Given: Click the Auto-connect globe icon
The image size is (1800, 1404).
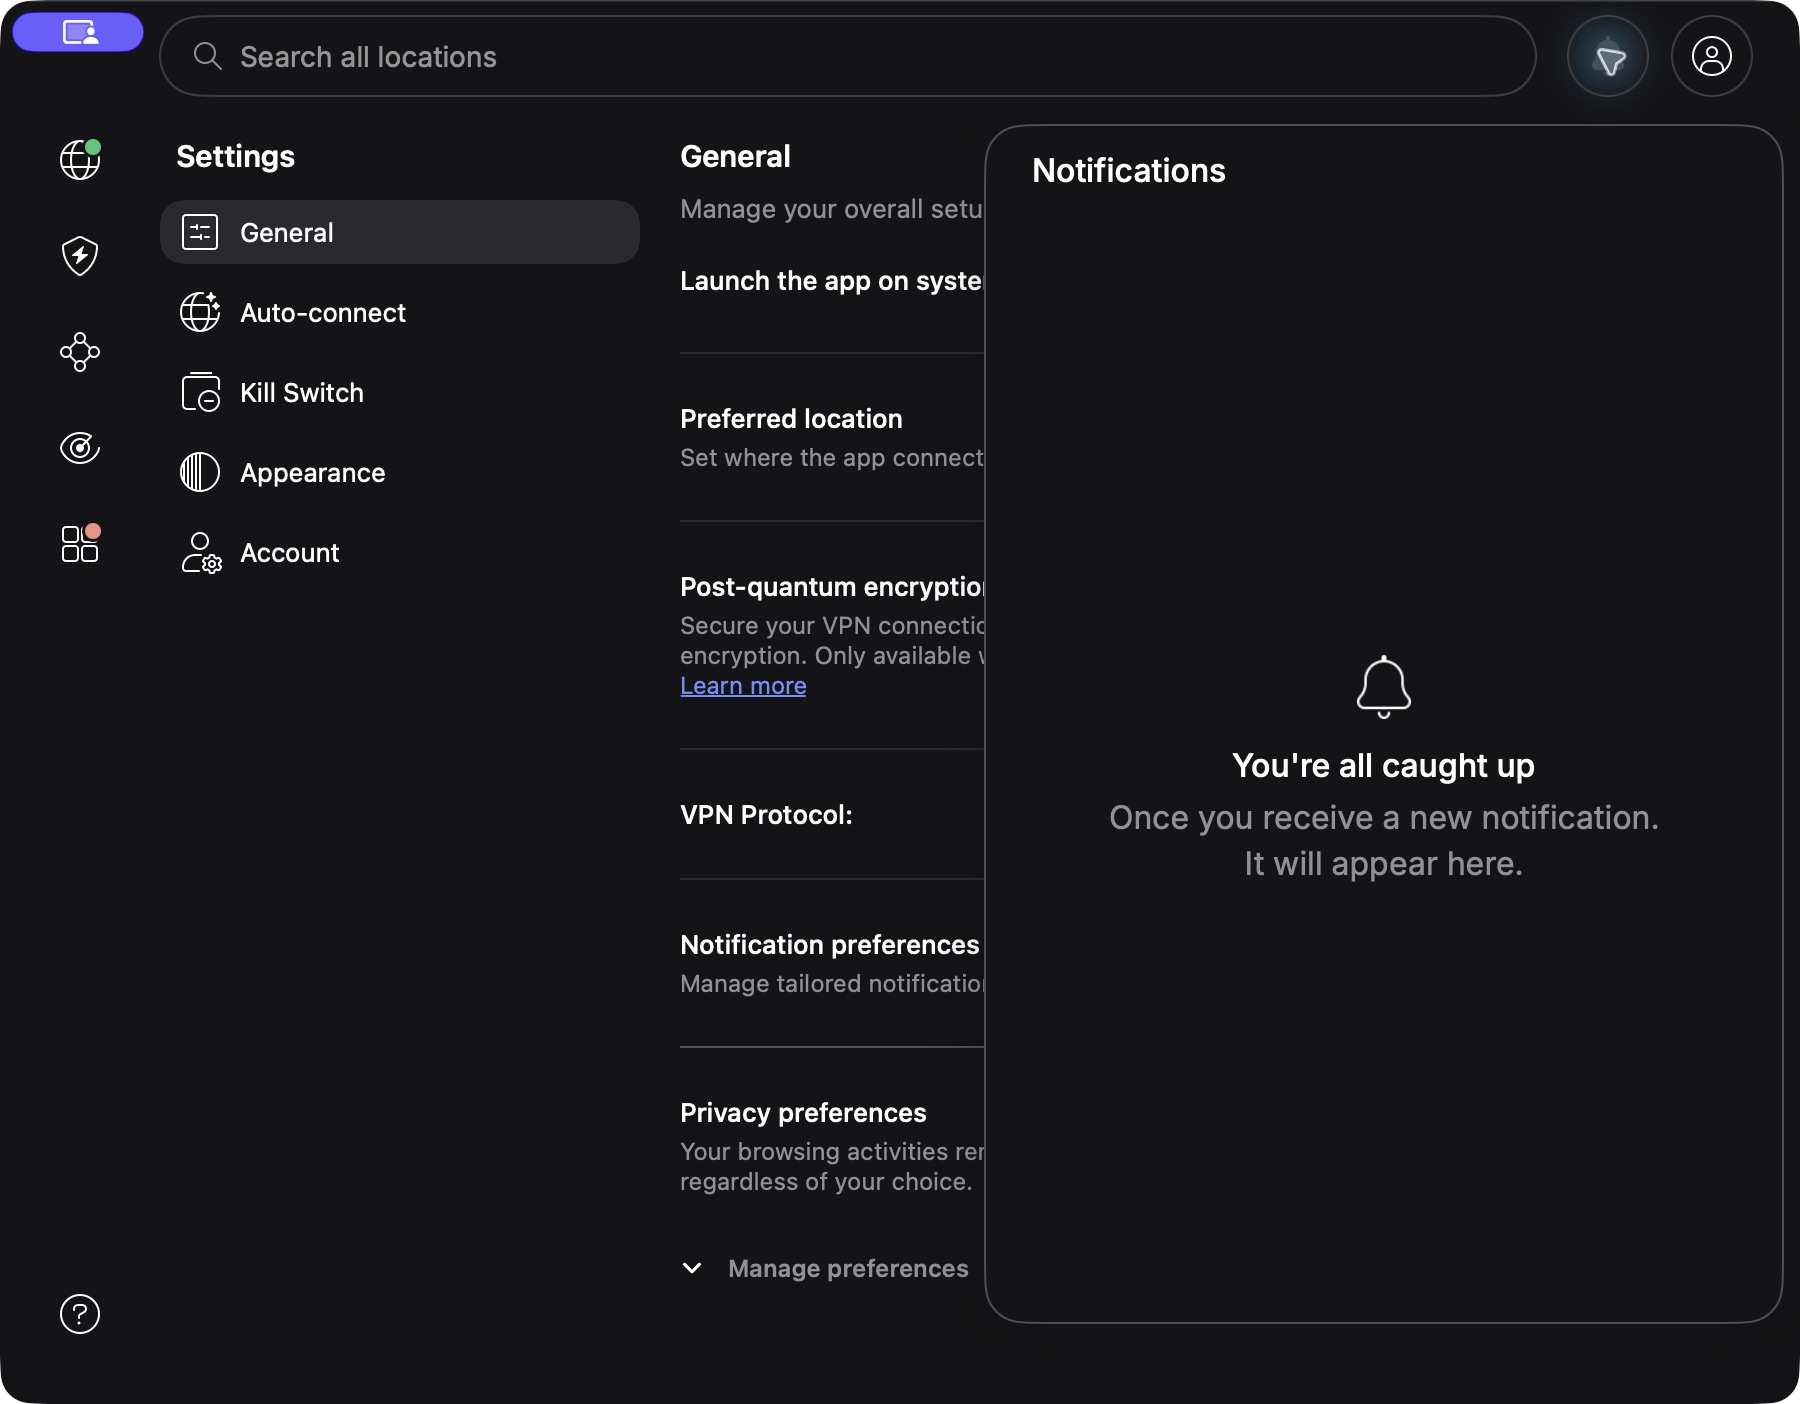Looking at the screenshot, I should pos(200,312).
